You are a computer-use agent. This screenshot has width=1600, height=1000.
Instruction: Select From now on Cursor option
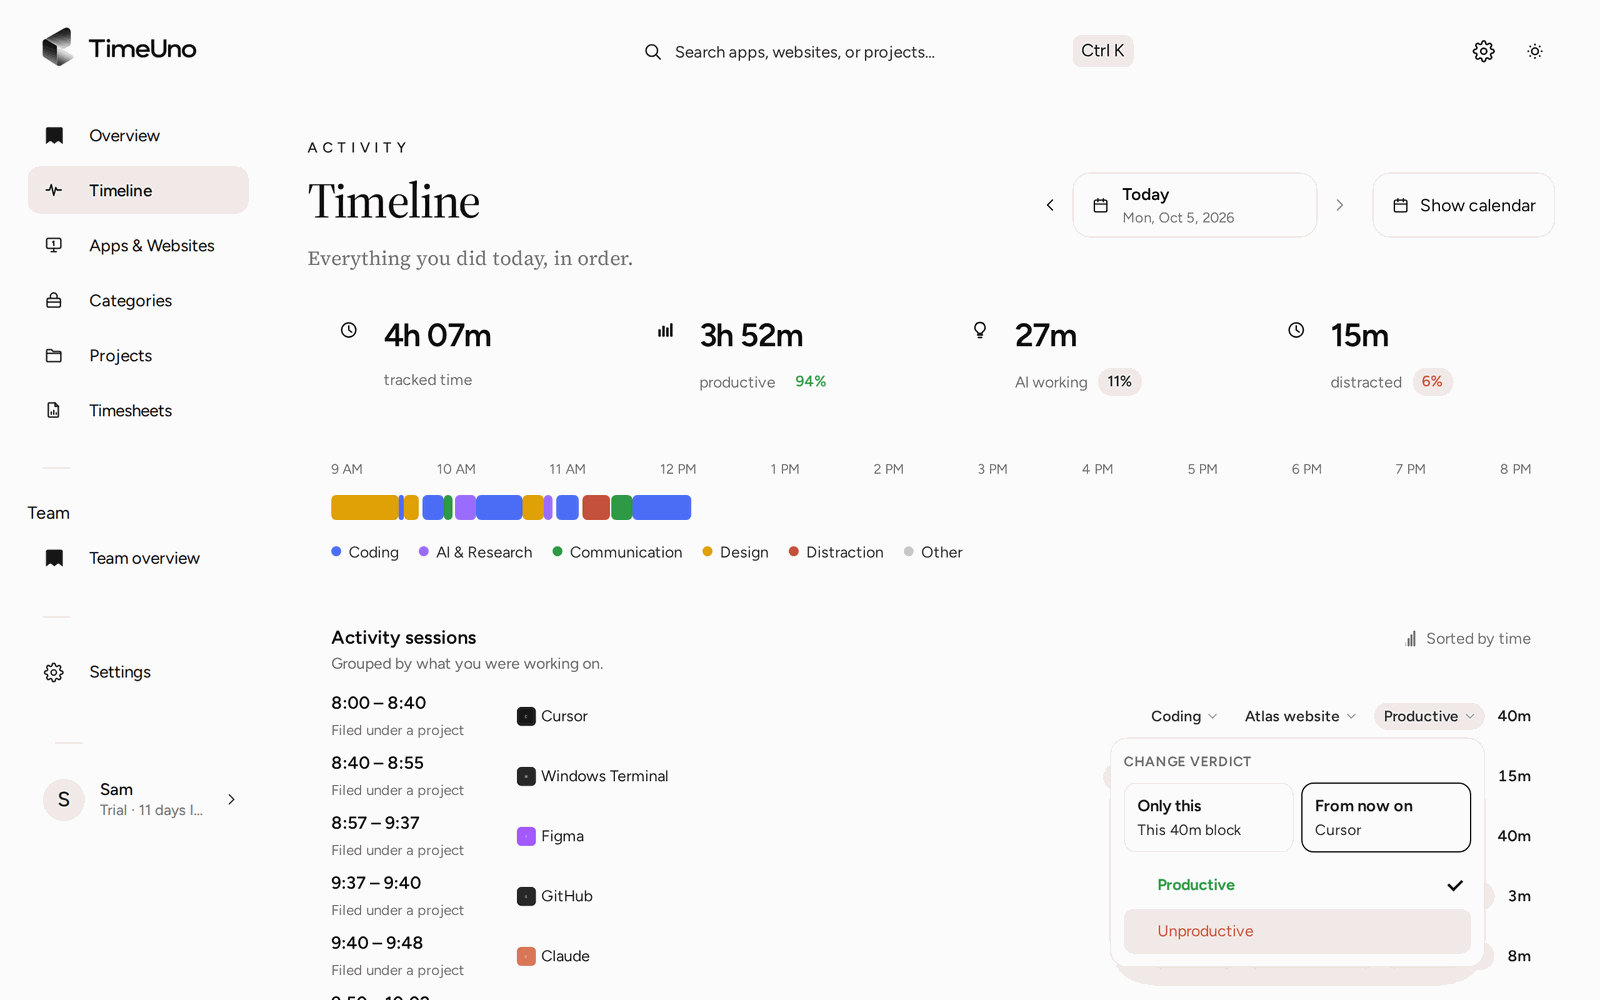tap(1386, 817)
